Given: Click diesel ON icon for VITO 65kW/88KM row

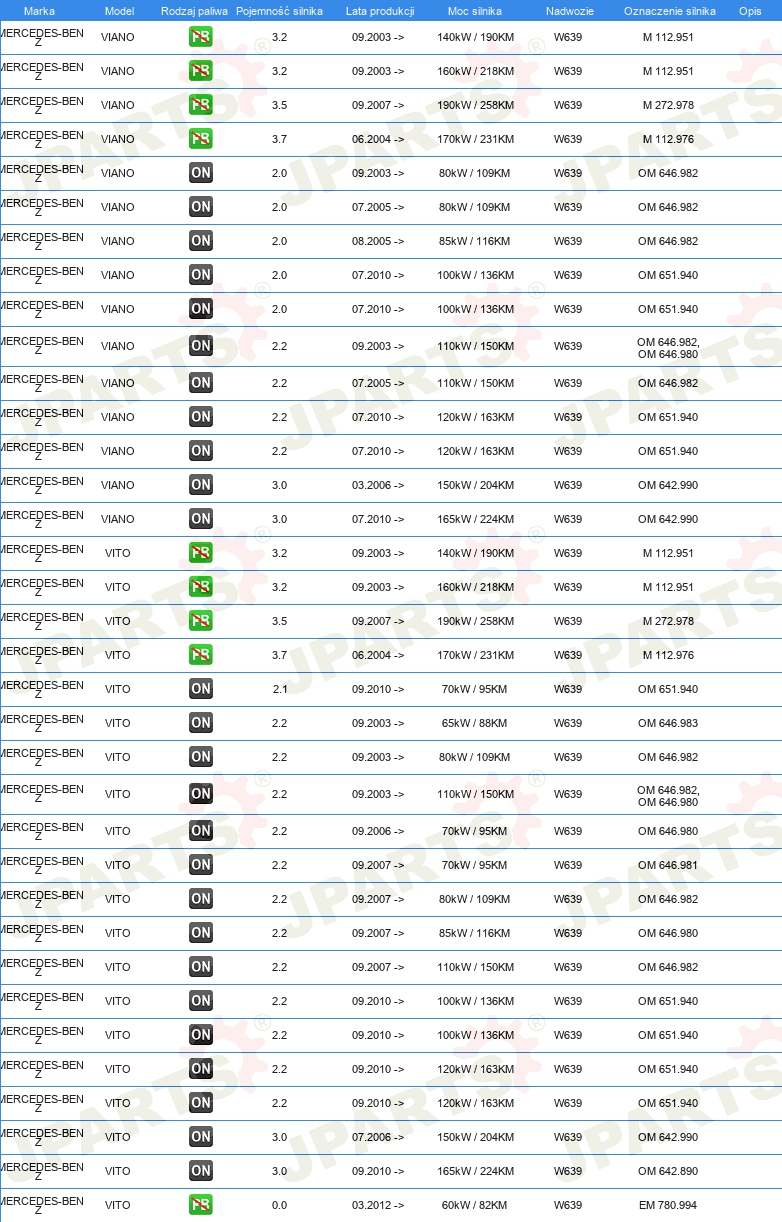Looking at the screenshot, I should tap(201, 723).
